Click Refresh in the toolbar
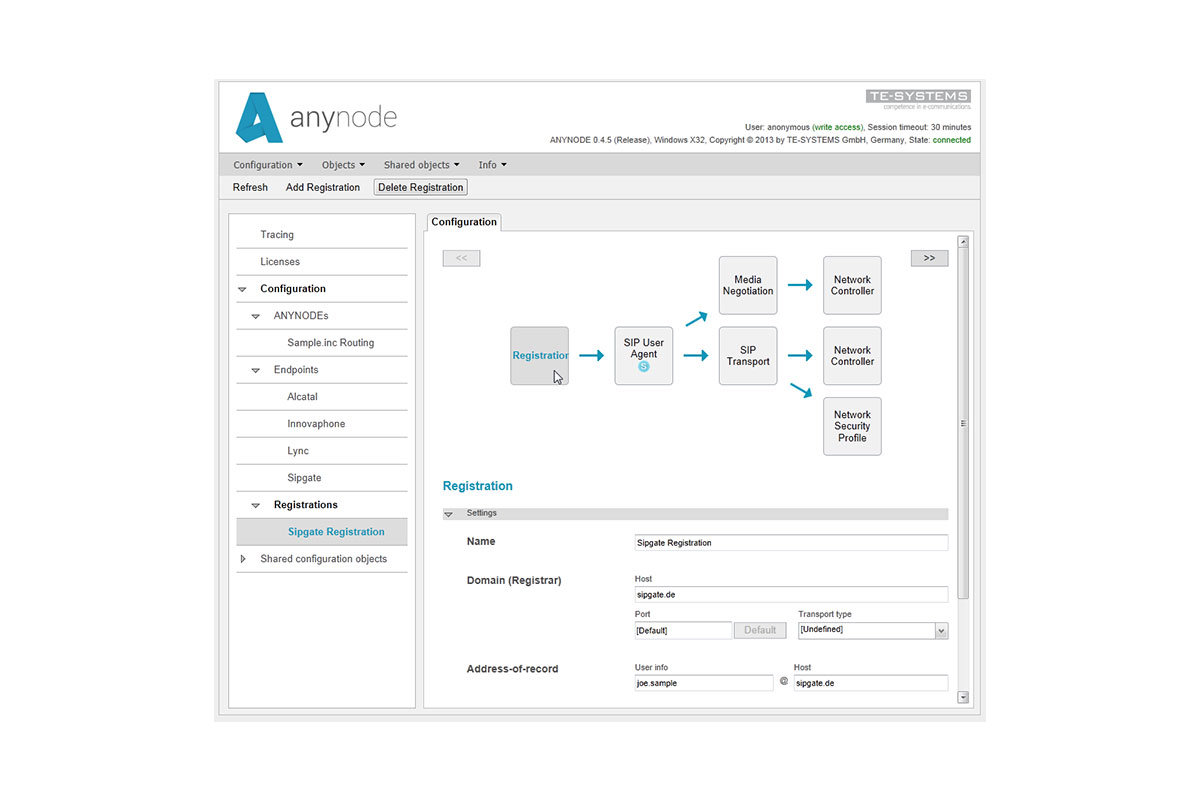Viewport: 1200px width, 800px height. pos(250,187)
